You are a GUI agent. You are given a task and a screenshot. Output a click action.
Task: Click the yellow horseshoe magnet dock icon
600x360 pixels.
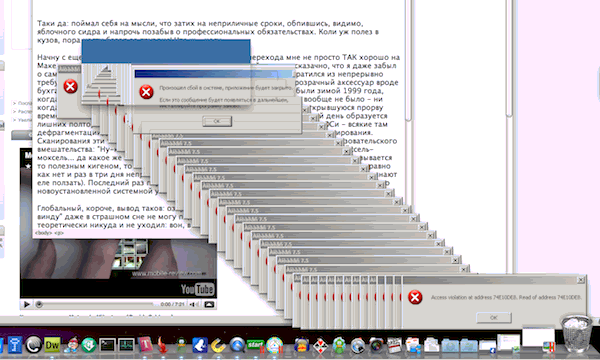coord(218,345)
